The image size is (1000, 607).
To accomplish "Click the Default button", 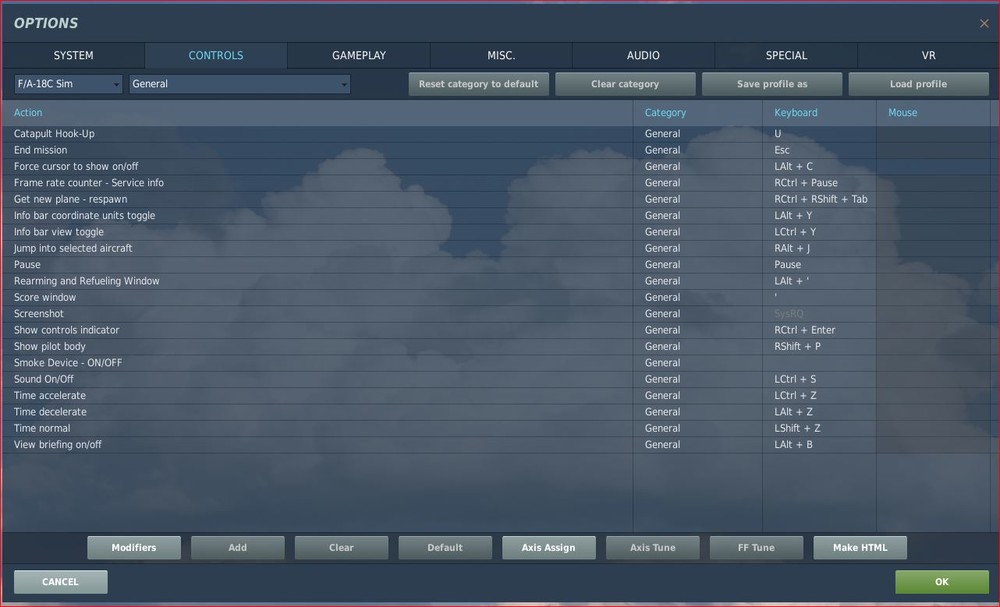I will tap(445, 548).
